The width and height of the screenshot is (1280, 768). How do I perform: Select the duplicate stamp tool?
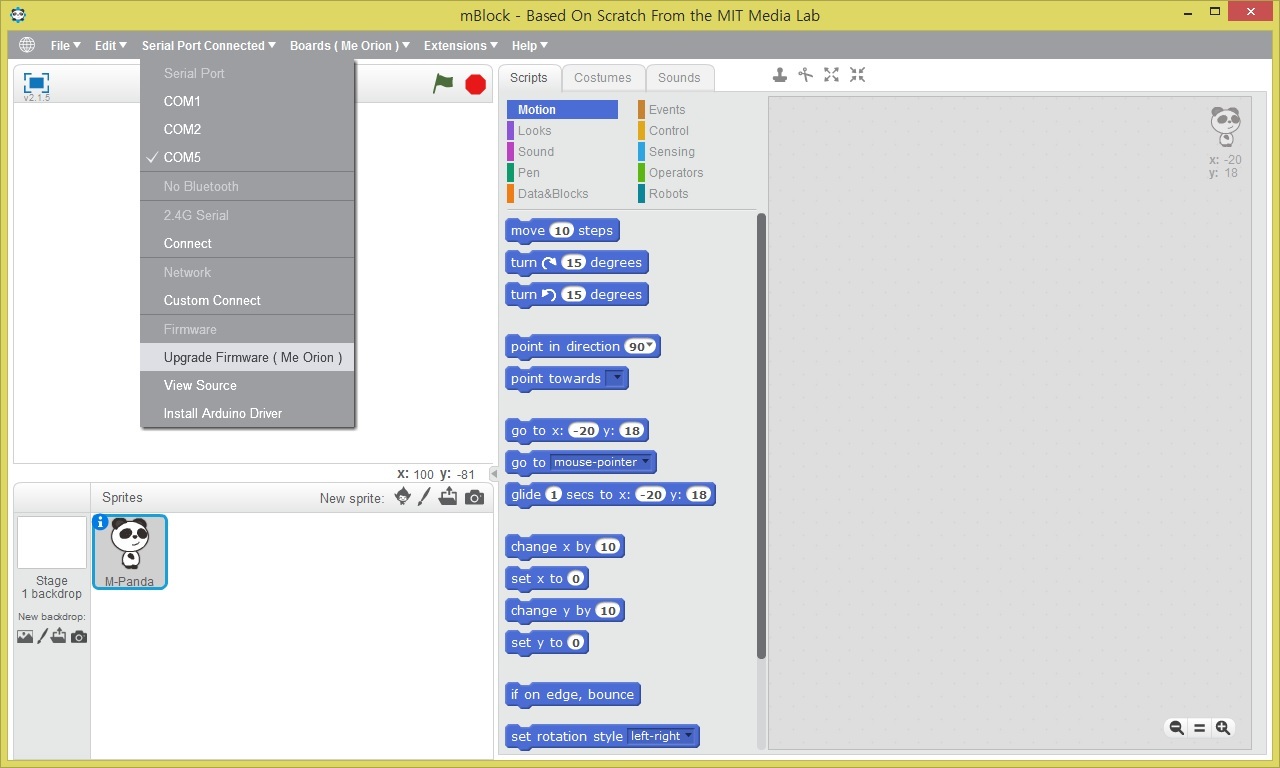coord(780,75)
